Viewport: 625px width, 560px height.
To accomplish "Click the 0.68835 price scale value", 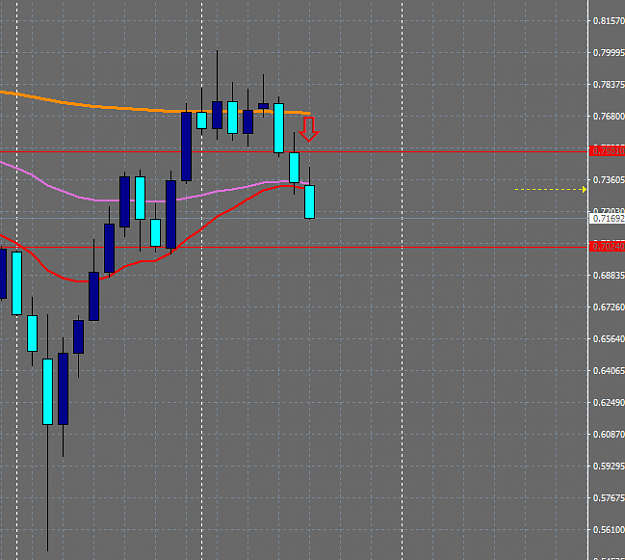I will (x=608, y=275).
